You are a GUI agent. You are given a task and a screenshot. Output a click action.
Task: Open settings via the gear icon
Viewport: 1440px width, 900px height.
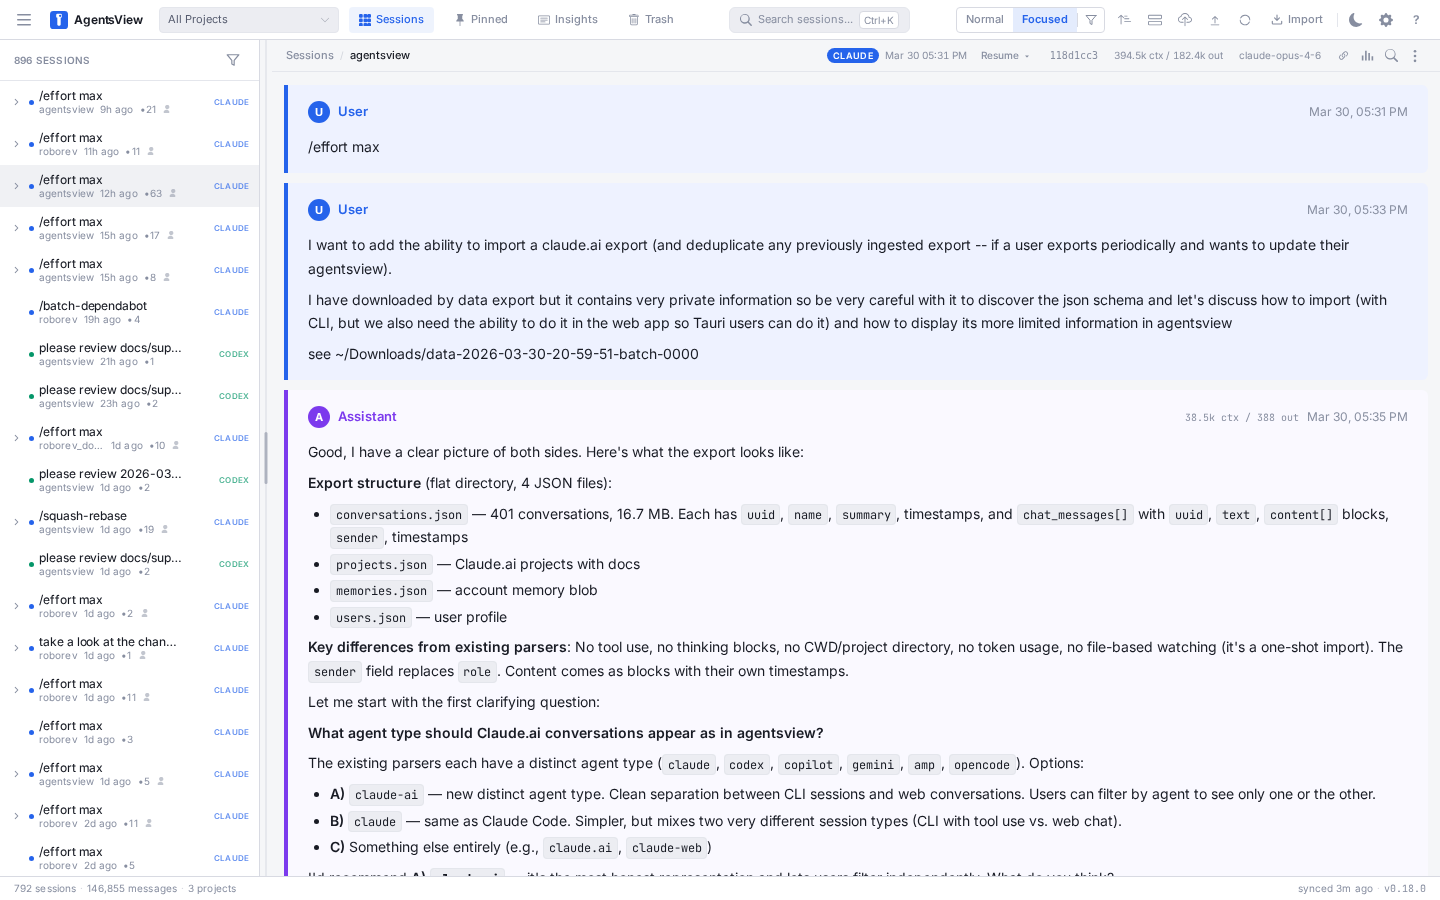pyautogui.click(x=1386, y=19)
